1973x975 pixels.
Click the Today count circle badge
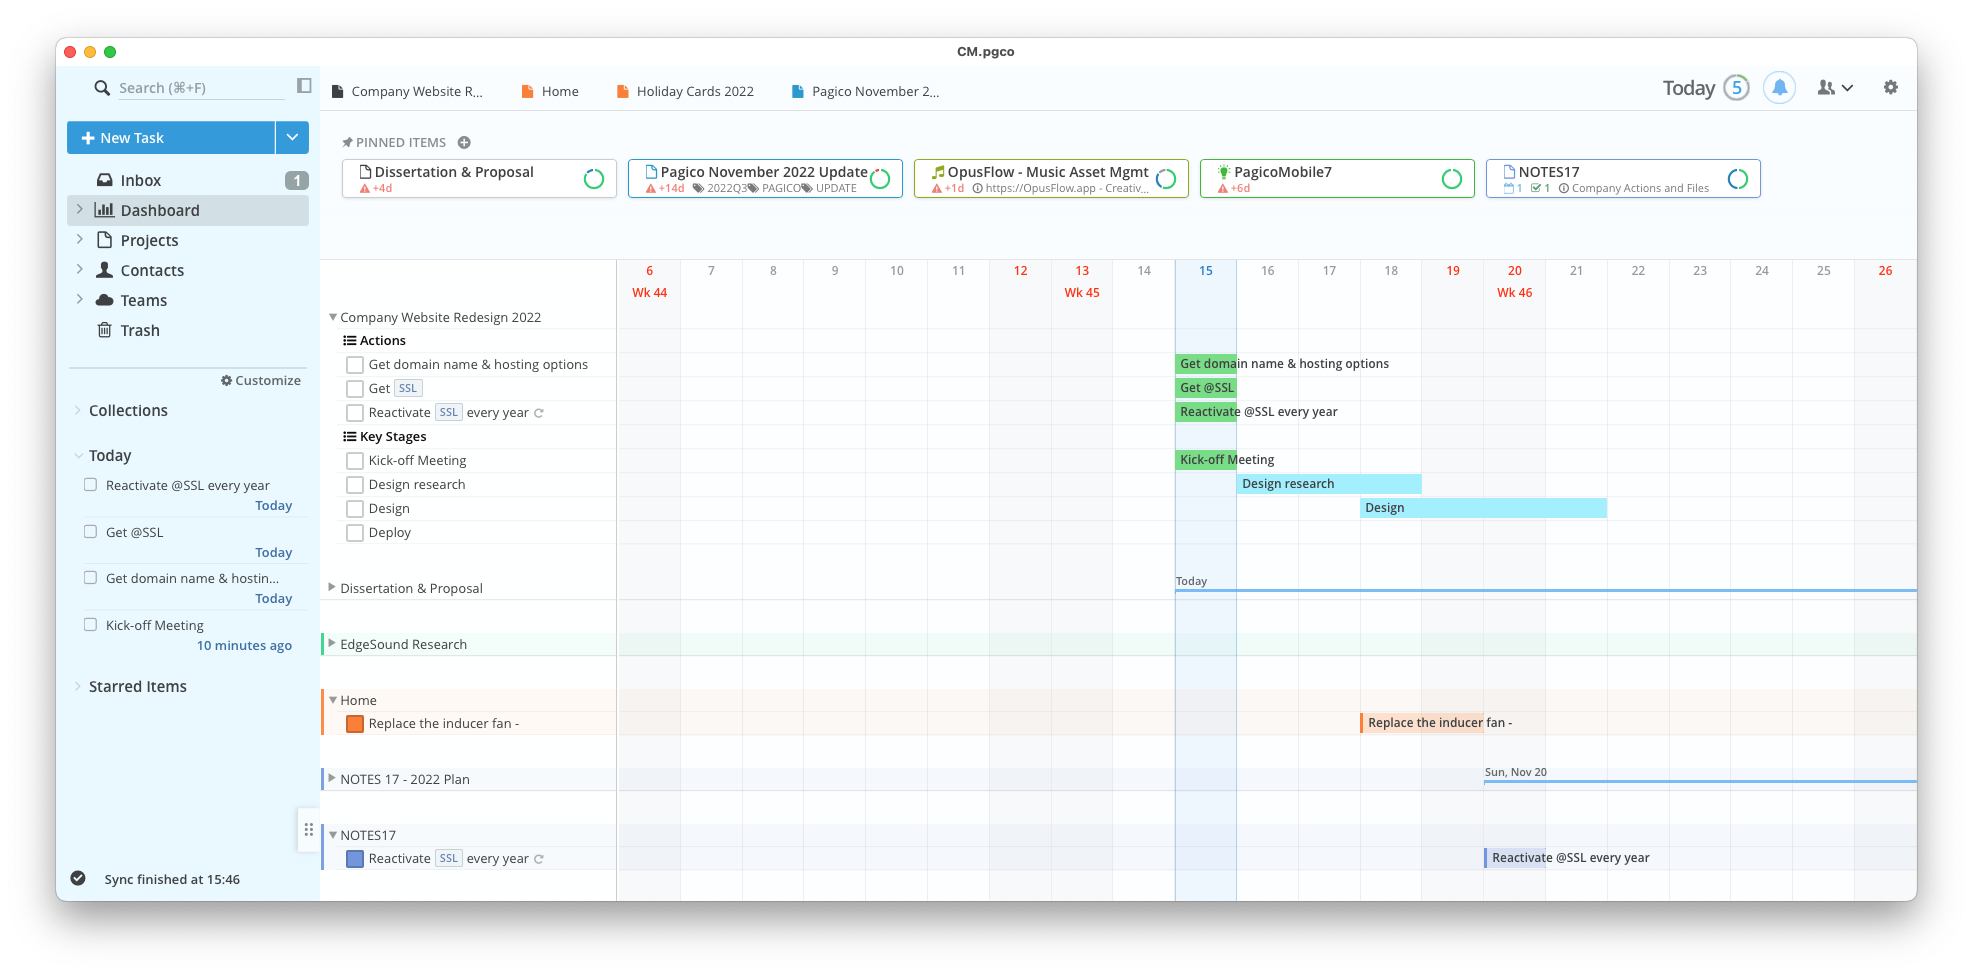pos(1737,88)
